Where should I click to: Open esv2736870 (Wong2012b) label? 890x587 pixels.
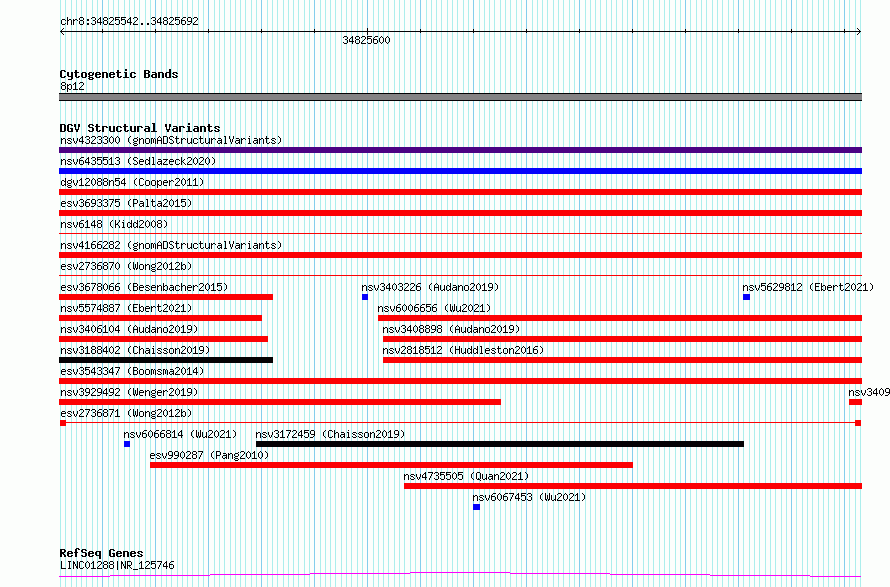click(x=126, y=266)
